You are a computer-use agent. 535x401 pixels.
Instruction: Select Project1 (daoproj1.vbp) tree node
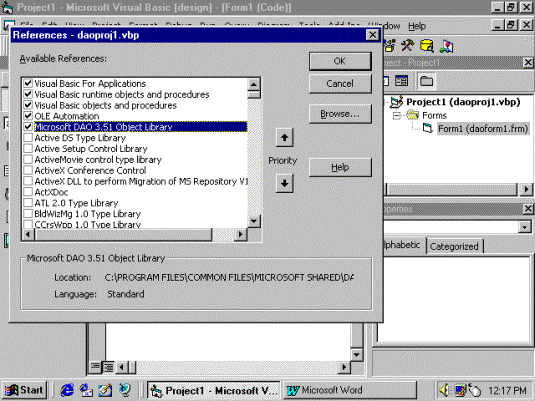pyautogui.click(x=463, y=102)
